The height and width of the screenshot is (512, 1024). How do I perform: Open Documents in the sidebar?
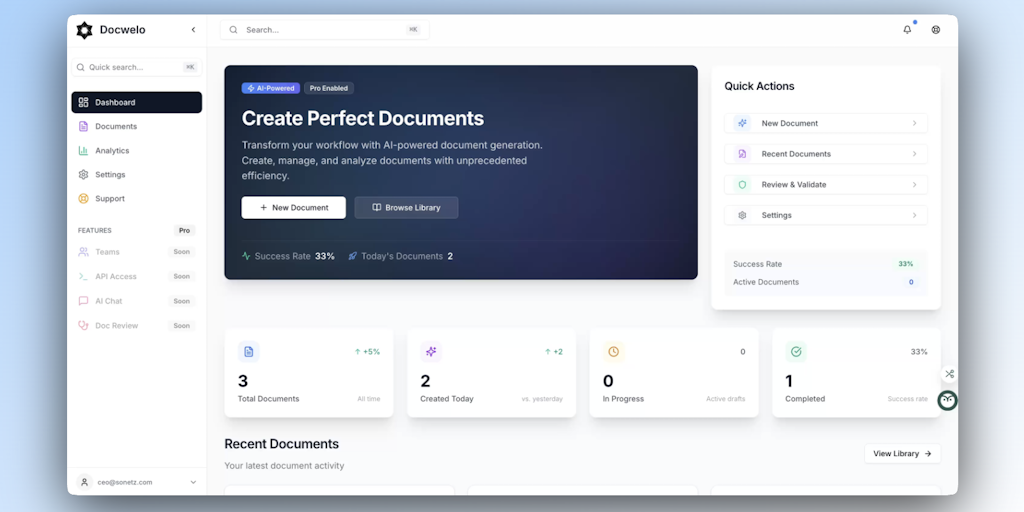tap(136, 127)
